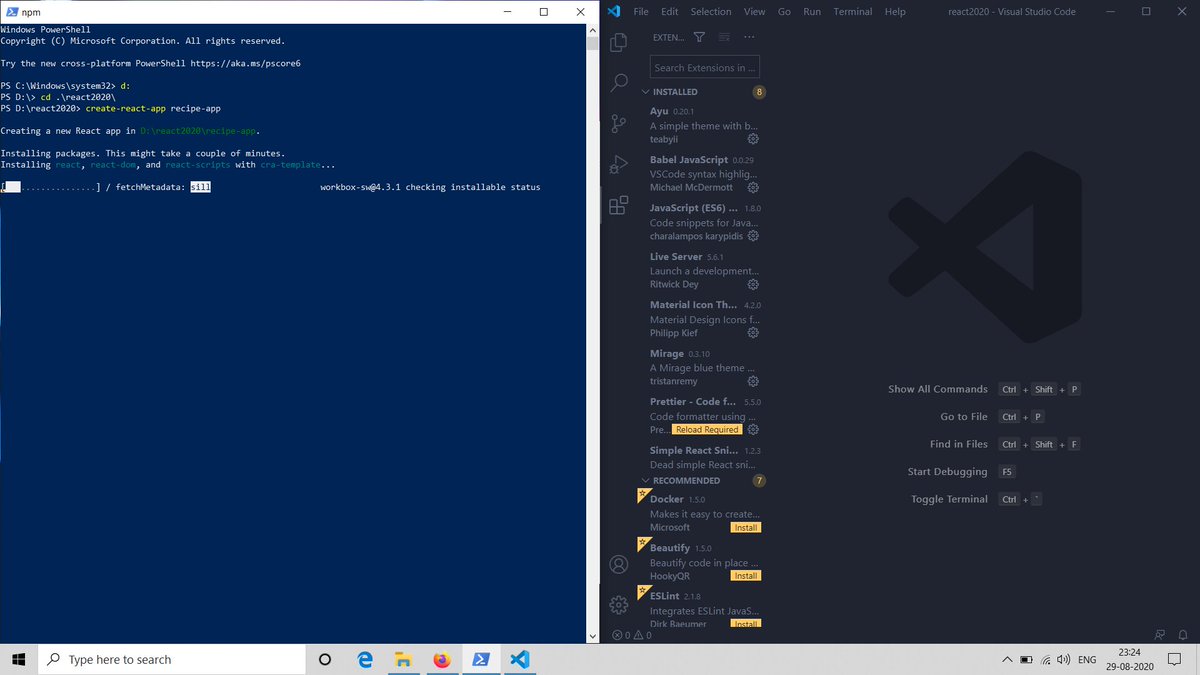Screen dimensions: 1200x675
Task: Select the Babel JavaScript extension entry
Action: (702, 174)
